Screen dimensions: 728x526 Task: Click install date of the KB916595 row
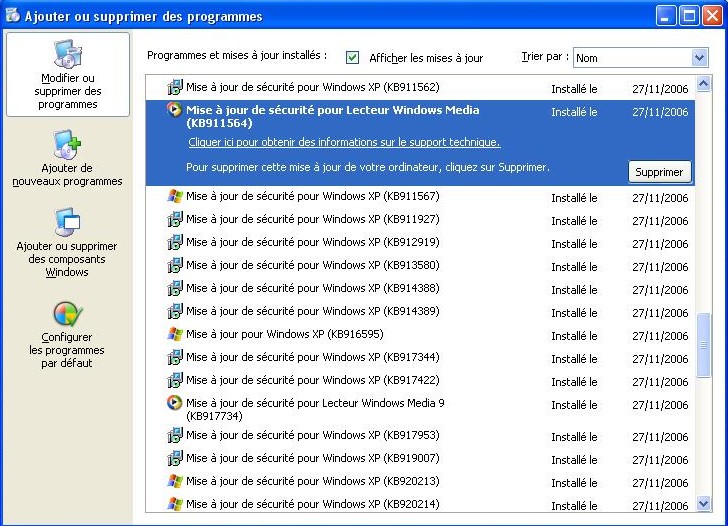(x=660, y=336)
